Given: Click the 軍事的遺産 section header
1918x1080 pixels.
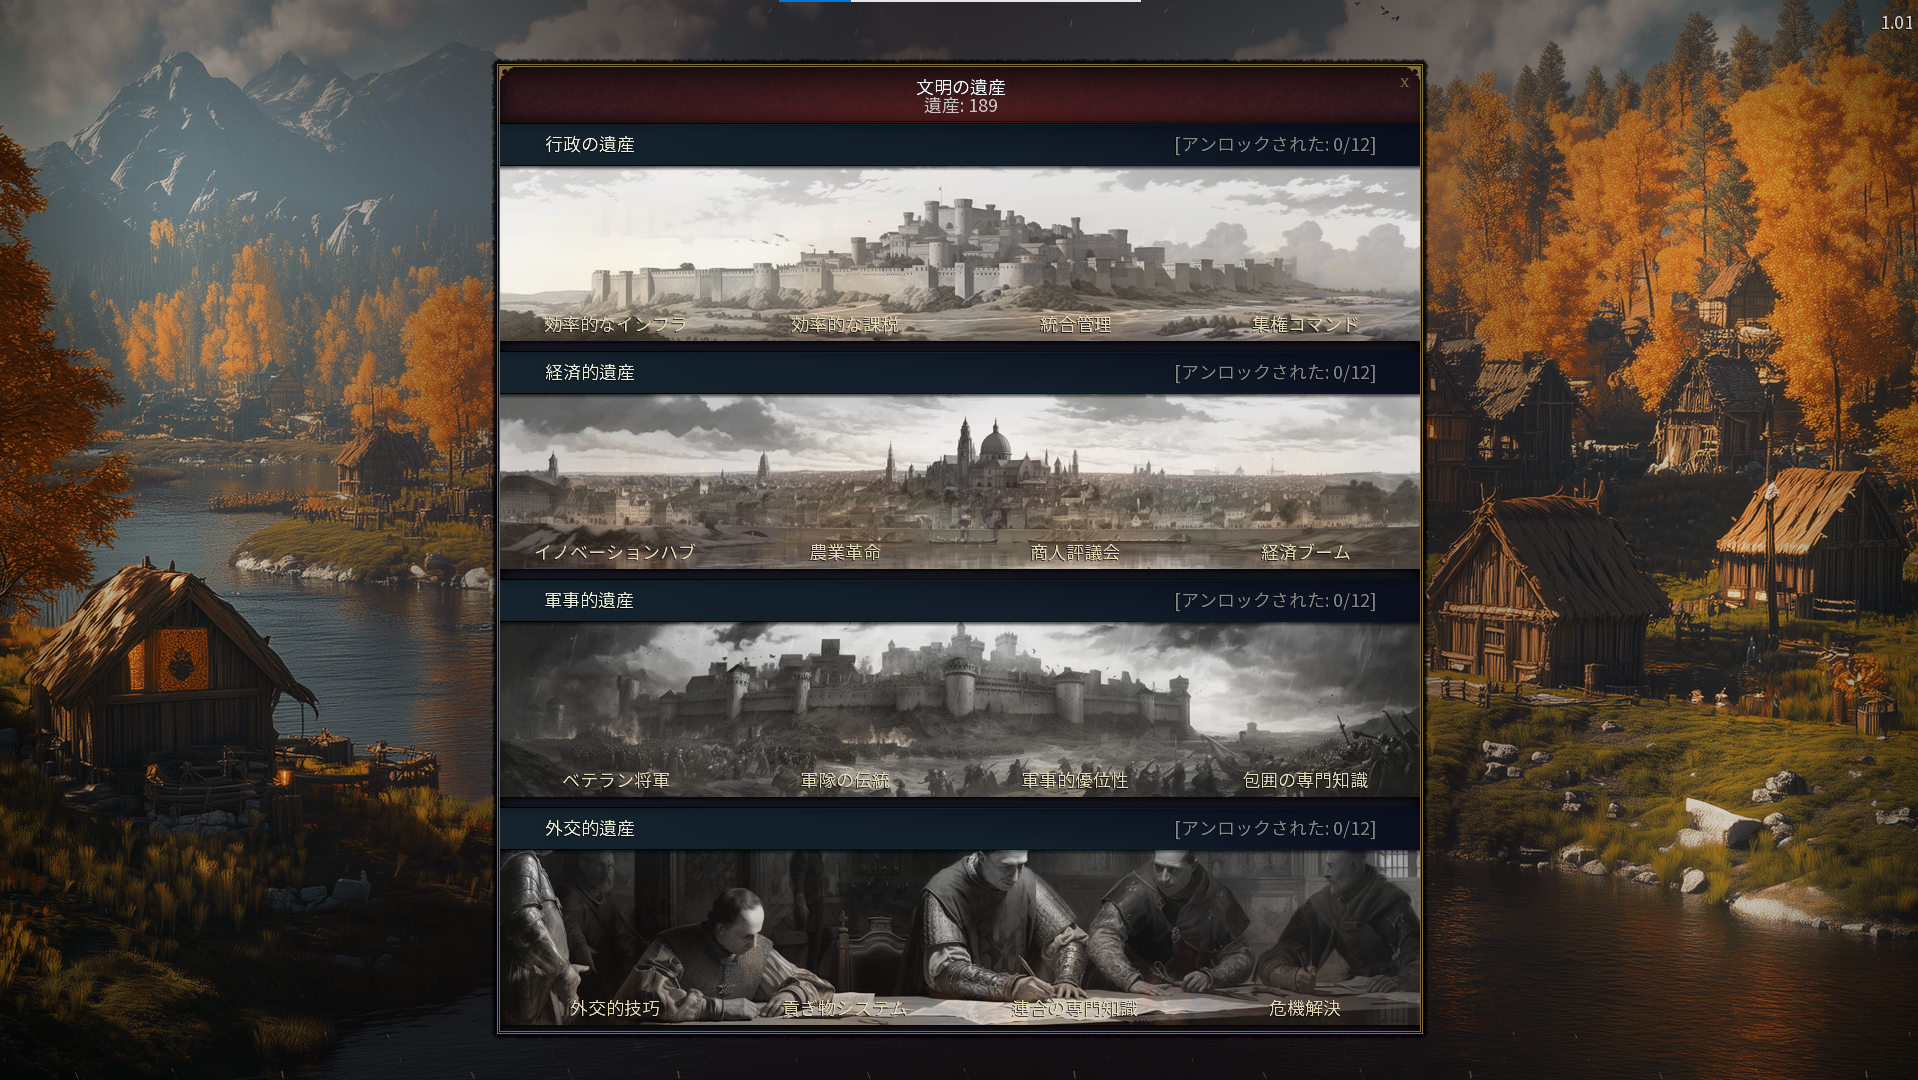Looking at the screenshot, I should click(960, 601).
